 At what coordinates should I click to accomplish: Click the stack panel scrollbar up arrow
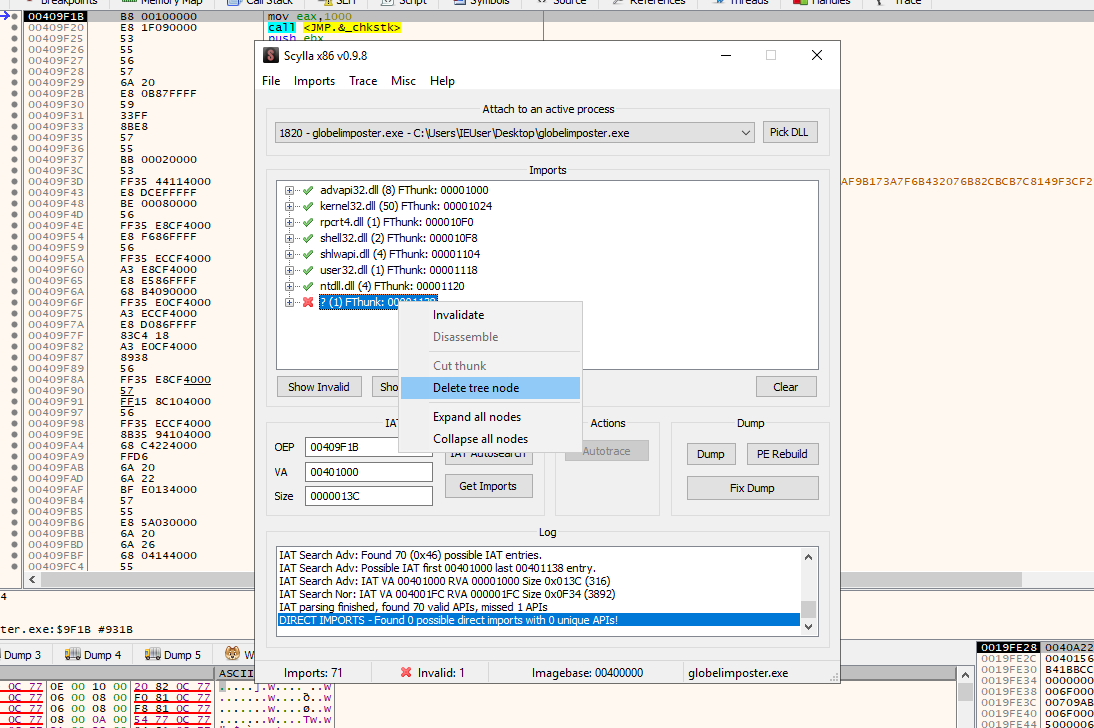pos(965,675)
